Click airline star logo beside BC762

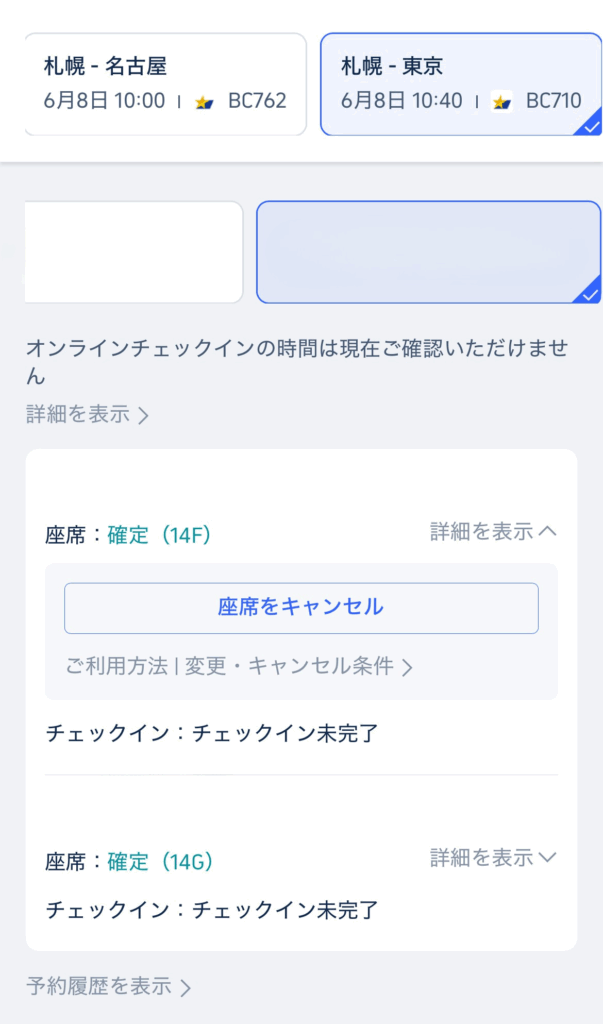[204, 103]
